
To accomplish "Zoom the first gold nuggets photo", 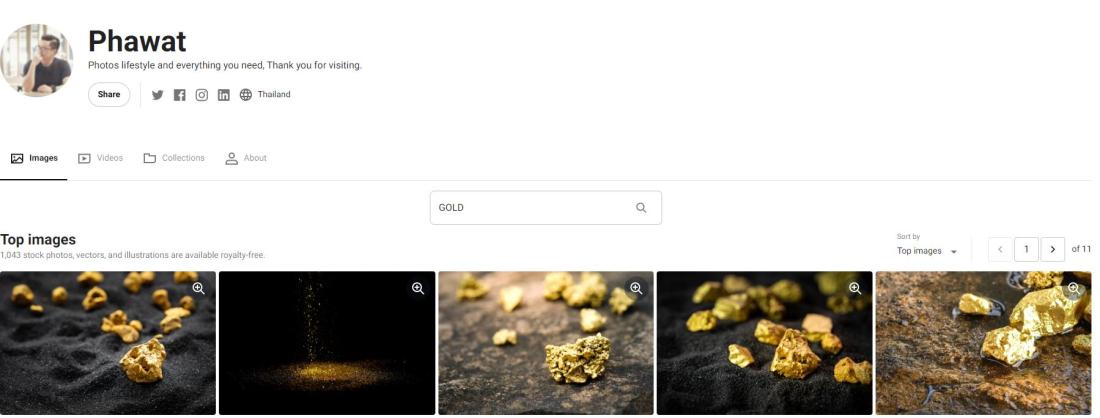I will click(199, 288).
